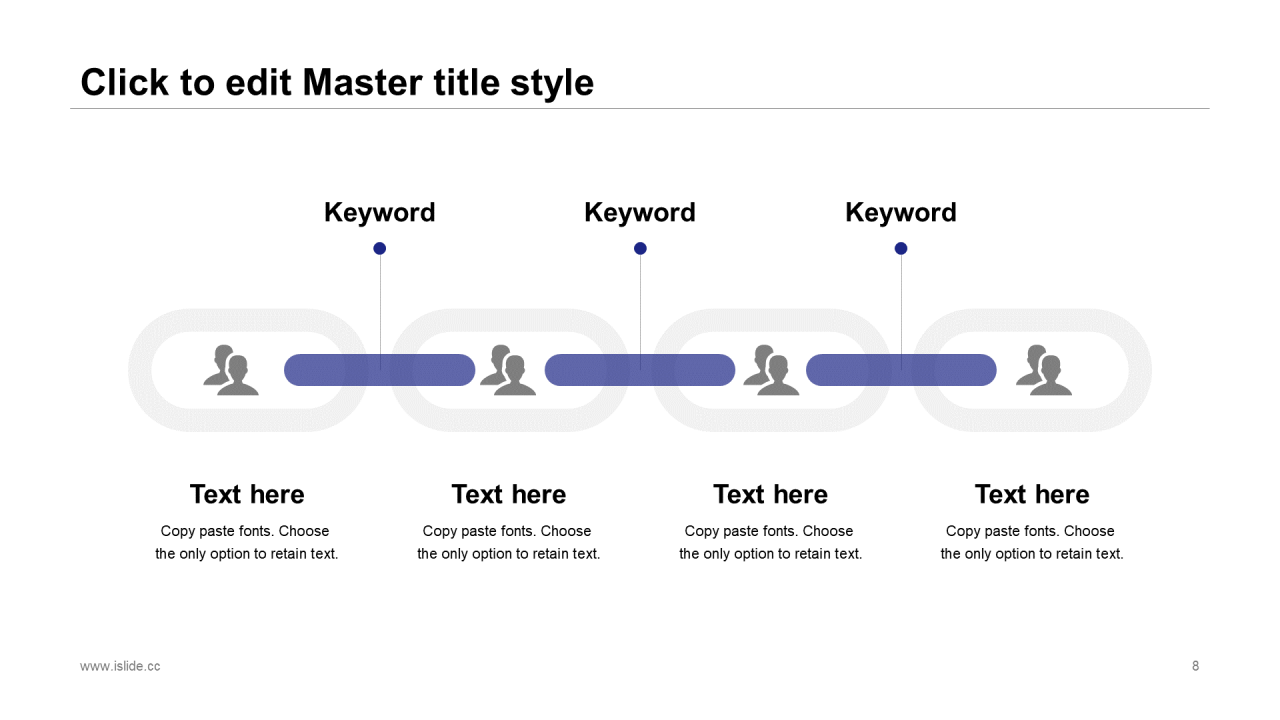The image size is (1280, 720).
Task: Select the people icon in the second chain link
Action: pos(508,370)
